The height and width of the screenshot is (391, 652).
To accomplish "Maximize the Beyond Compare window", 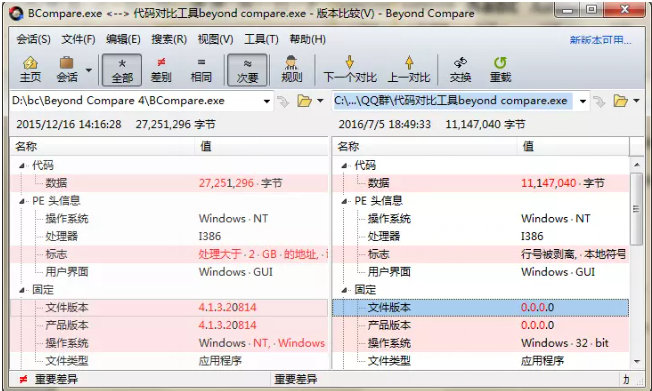I will 592,9.
